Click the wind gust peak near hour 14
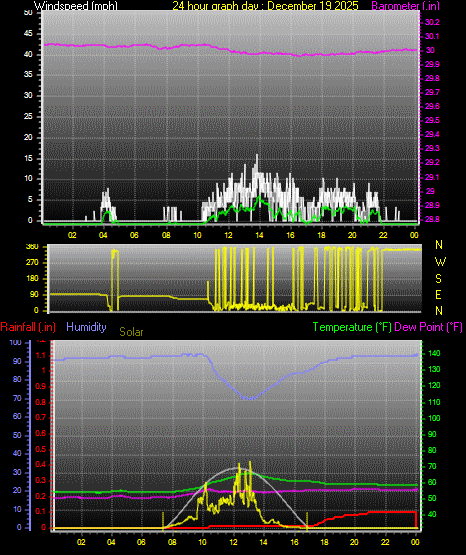This screenshot has height=555, width=466. tap(257, 156)
